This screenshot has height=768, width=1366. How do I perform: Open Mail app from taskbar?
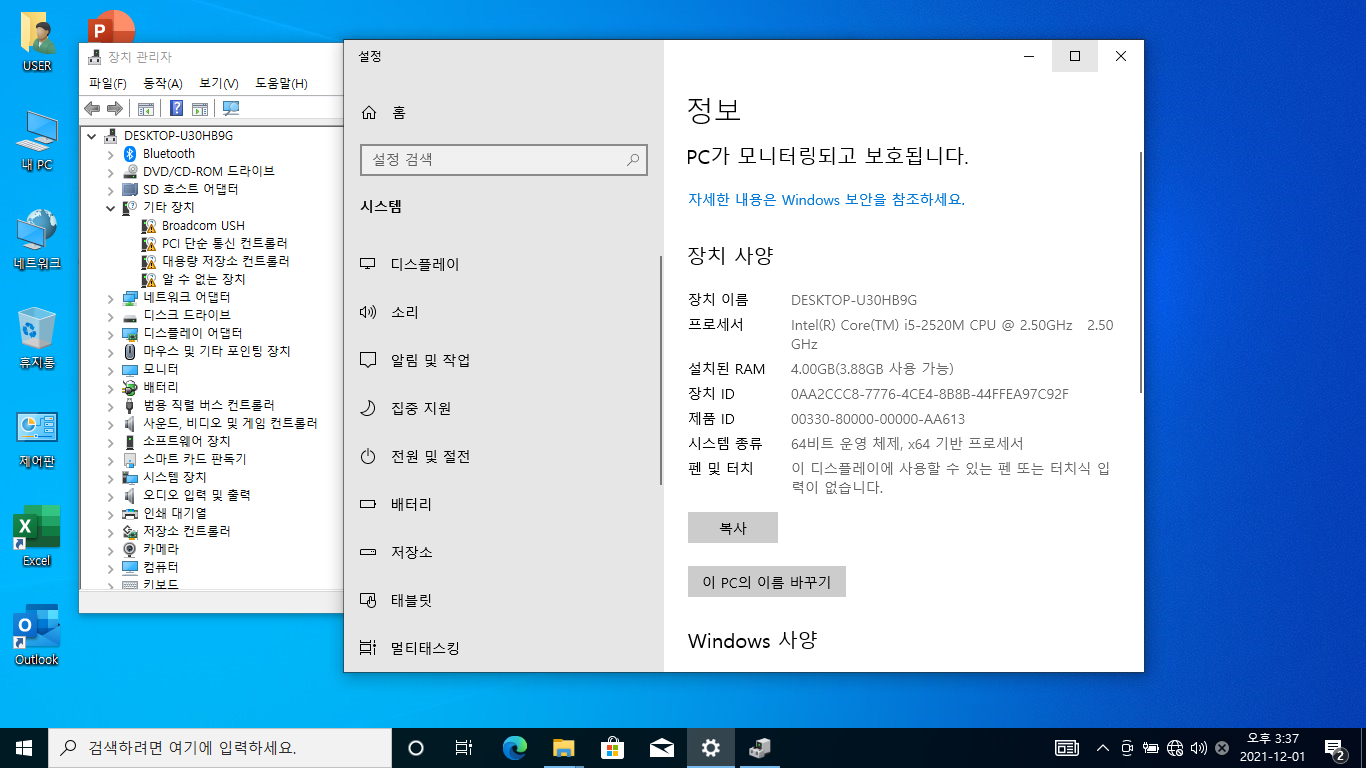pos(662,747)
